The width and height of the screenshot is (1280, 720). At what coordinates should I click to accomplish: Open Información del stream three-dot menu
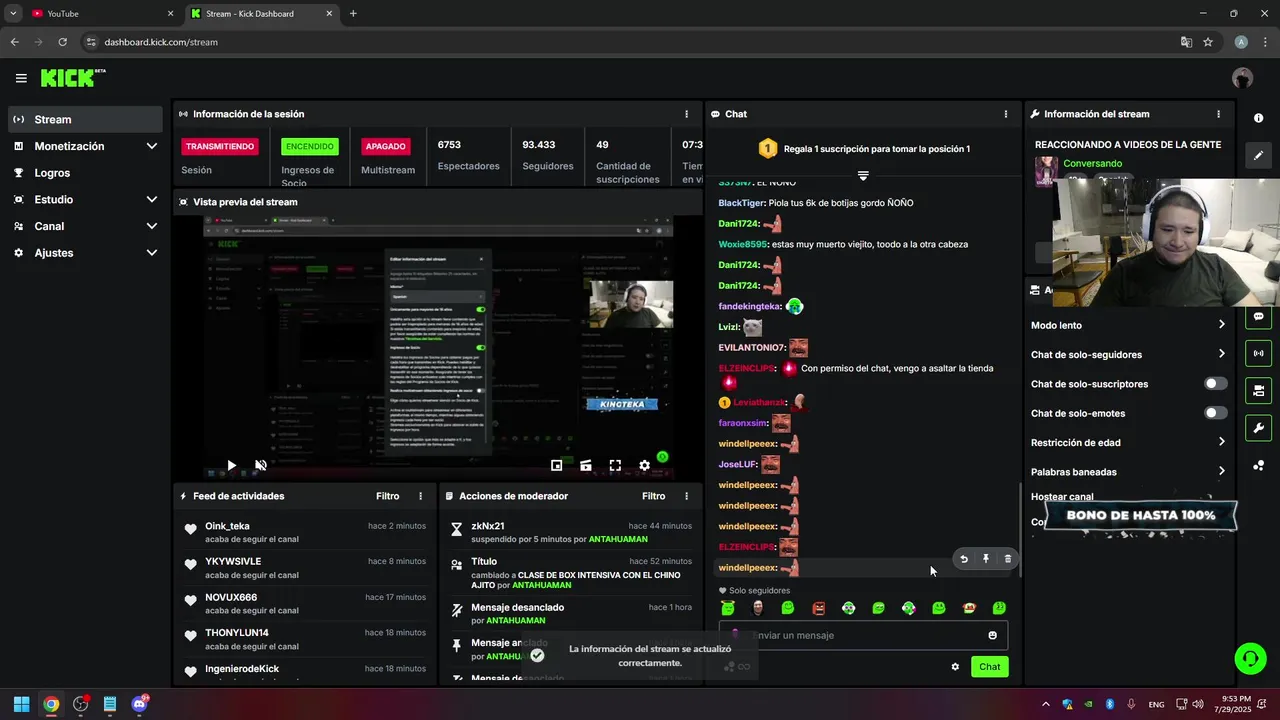click(1218, 114)
